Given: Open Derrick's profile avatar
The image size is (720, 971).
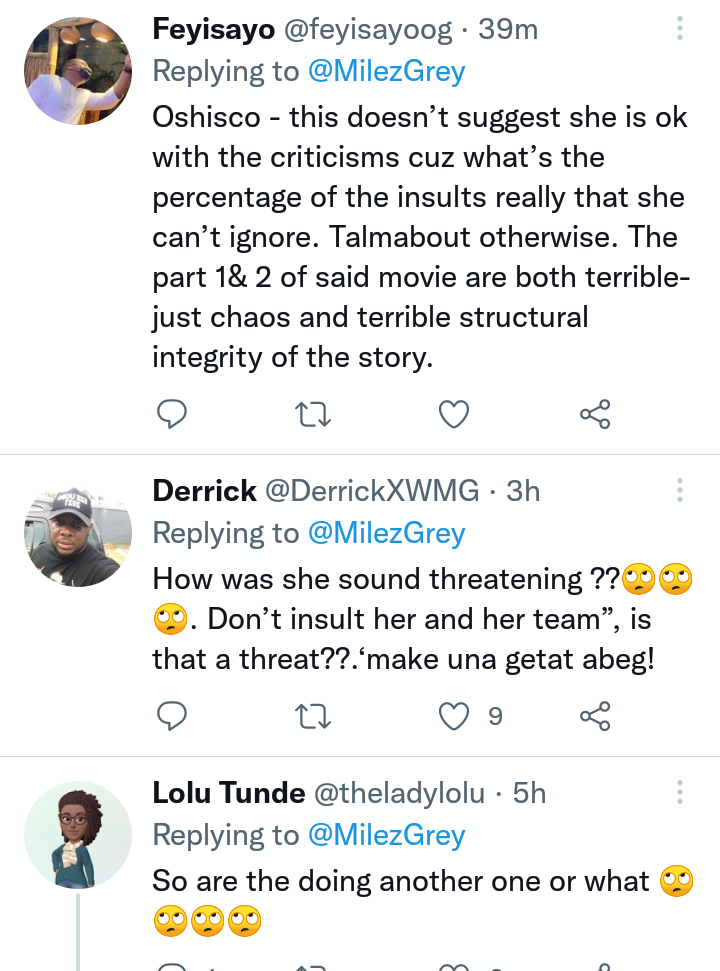Looking at the screenshot, I should tap(78, 533).
